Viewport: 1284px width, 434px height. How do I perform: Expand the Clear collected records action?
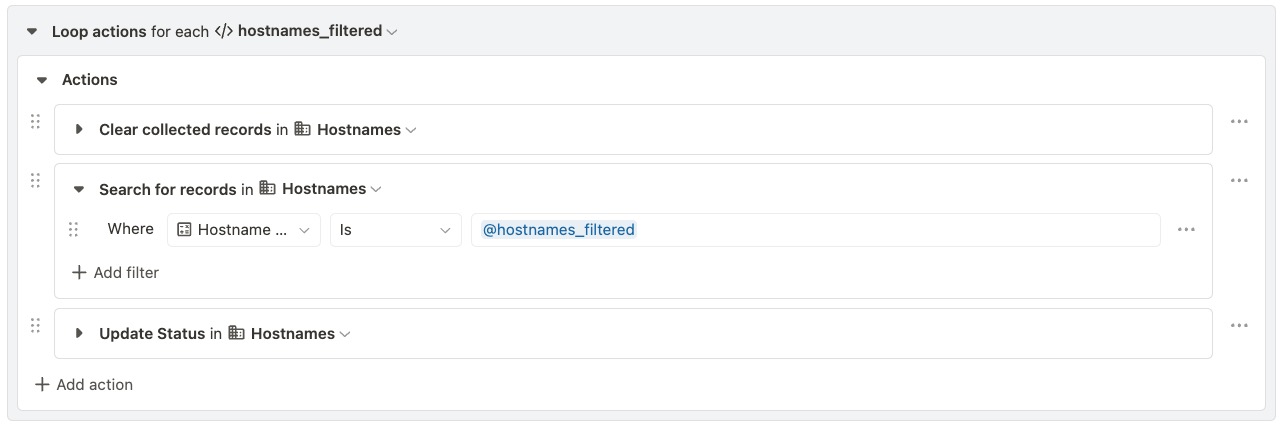pyautogui.click(x=79, y=130)
